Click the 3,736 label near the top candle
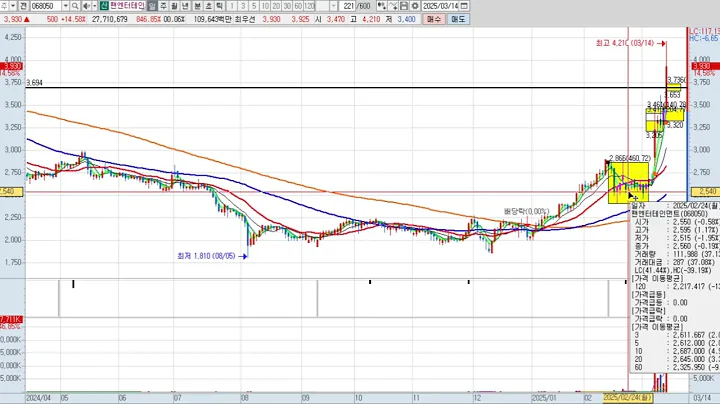Screen dimensions: 720x404 [x=677, y=80]
